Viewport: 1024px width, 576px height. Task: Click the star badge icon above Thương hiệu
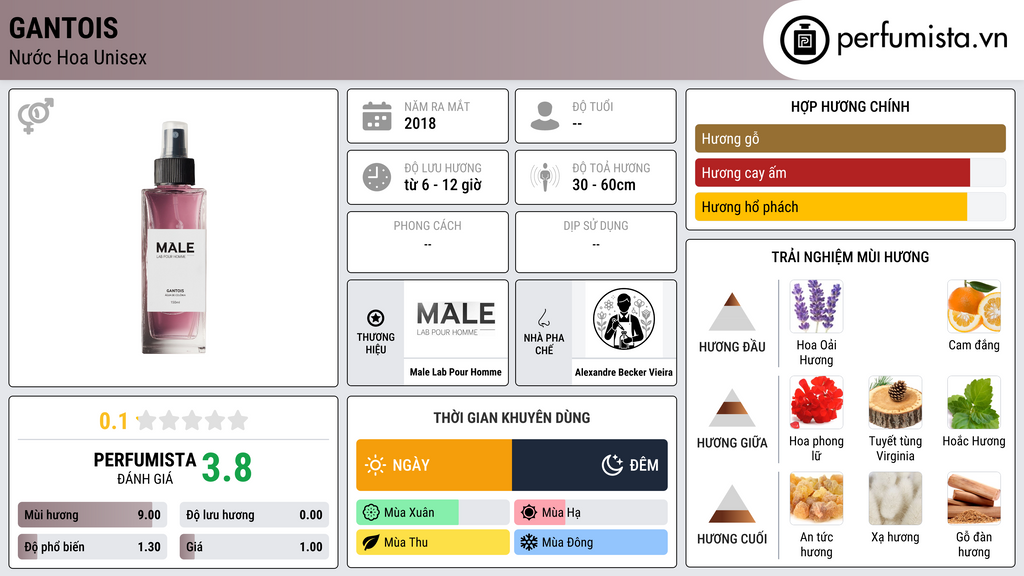(x=376, y=318)
